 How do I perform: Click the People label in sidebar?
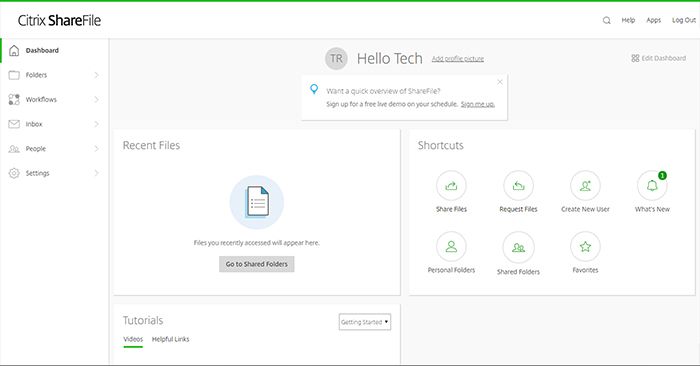(x=36, y=149)
